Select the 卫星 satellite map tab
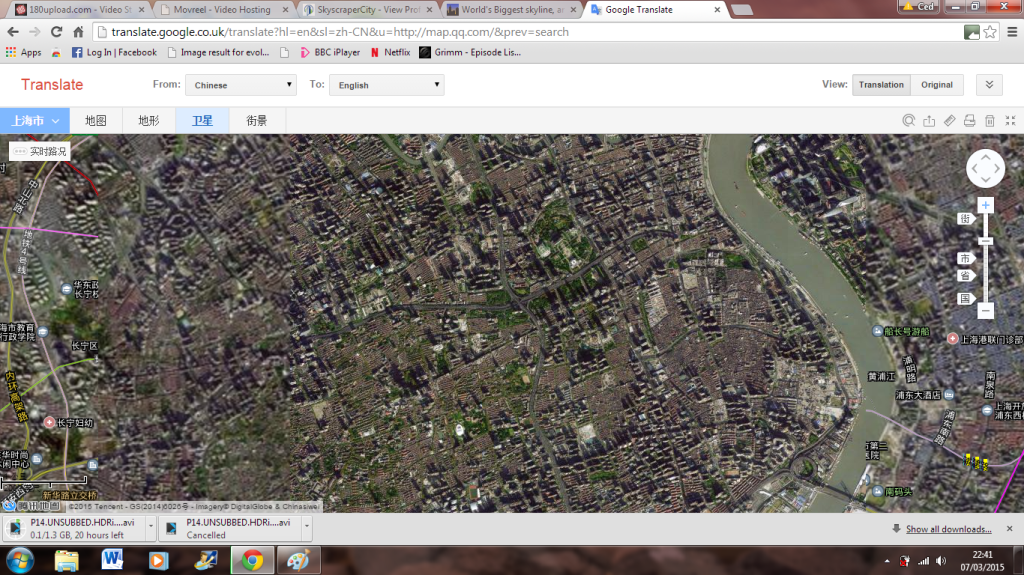The image size is (1024, 575). tap(202, 121)
